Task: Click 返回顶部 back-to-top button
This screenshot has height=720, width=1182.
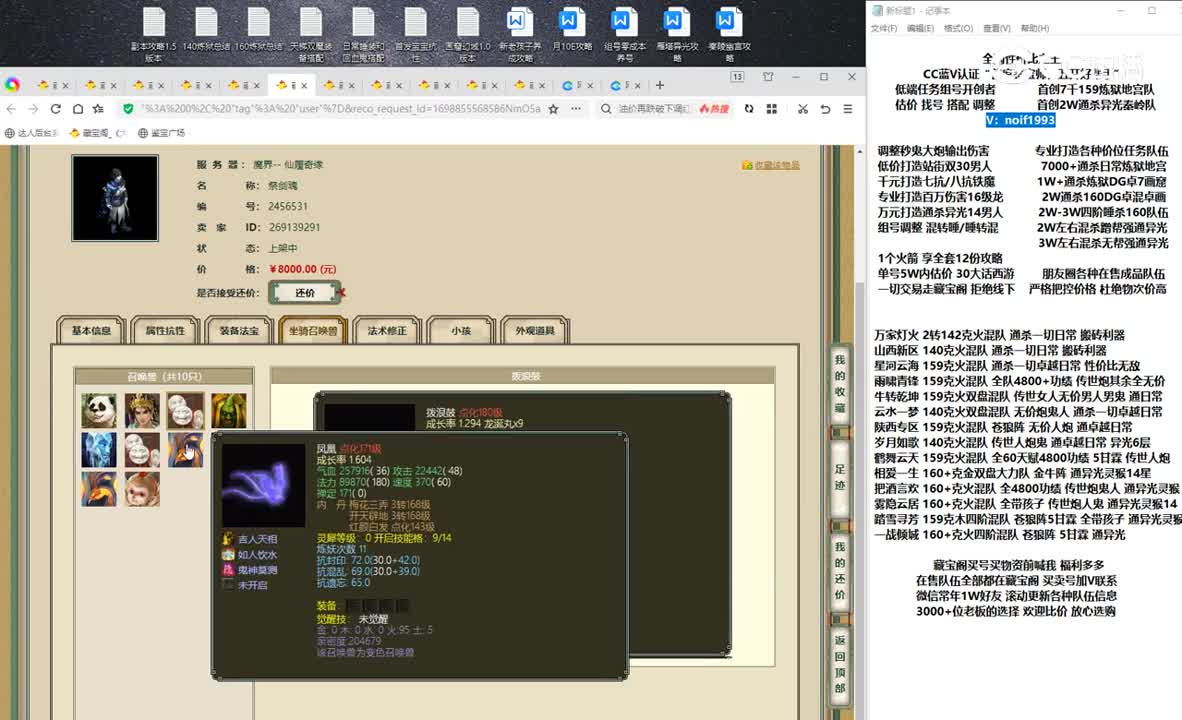Action: [840, 664]
